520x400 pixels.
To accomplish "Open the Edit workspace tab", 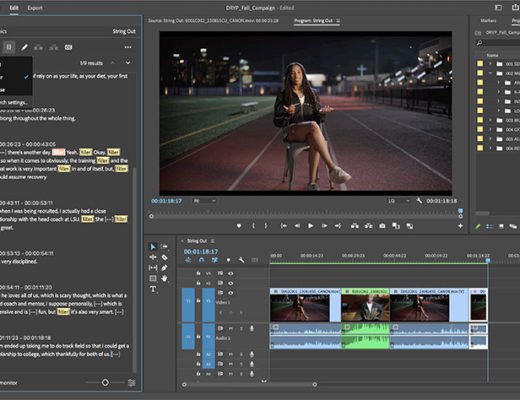I will click(14, 8).
